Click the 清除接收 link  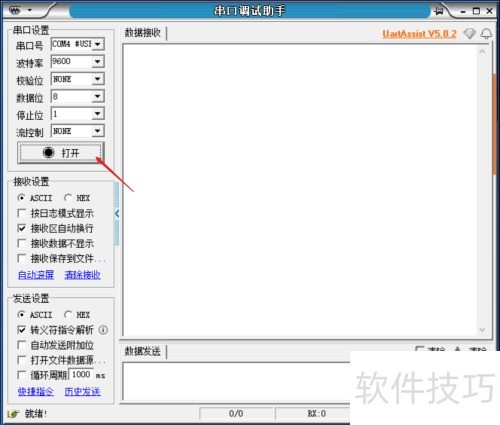click(x=82, y=275)
